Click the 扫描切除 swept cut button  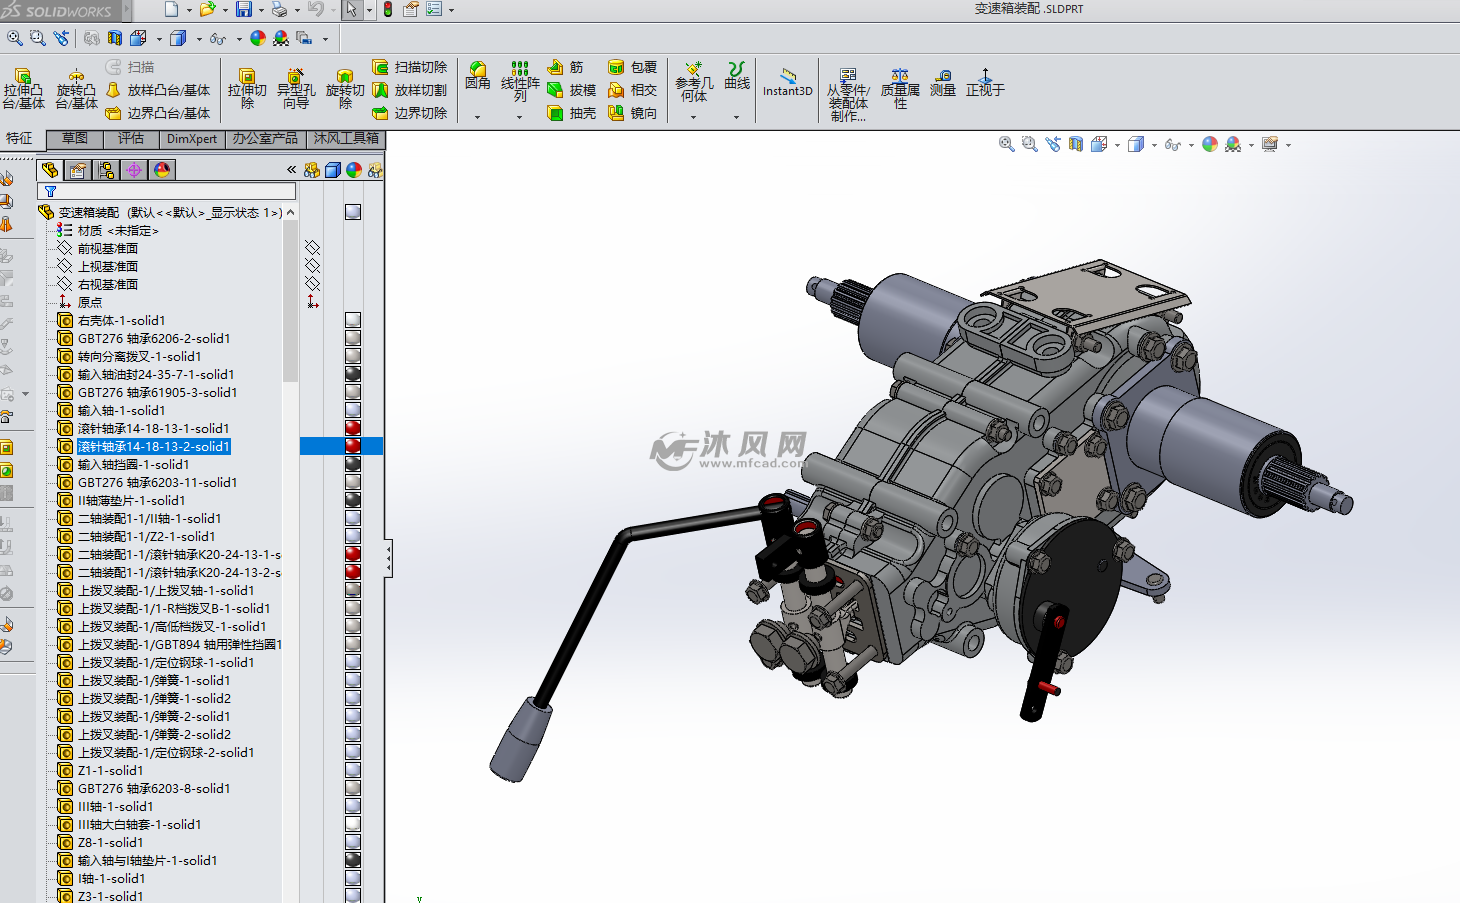tap(410, 67)
